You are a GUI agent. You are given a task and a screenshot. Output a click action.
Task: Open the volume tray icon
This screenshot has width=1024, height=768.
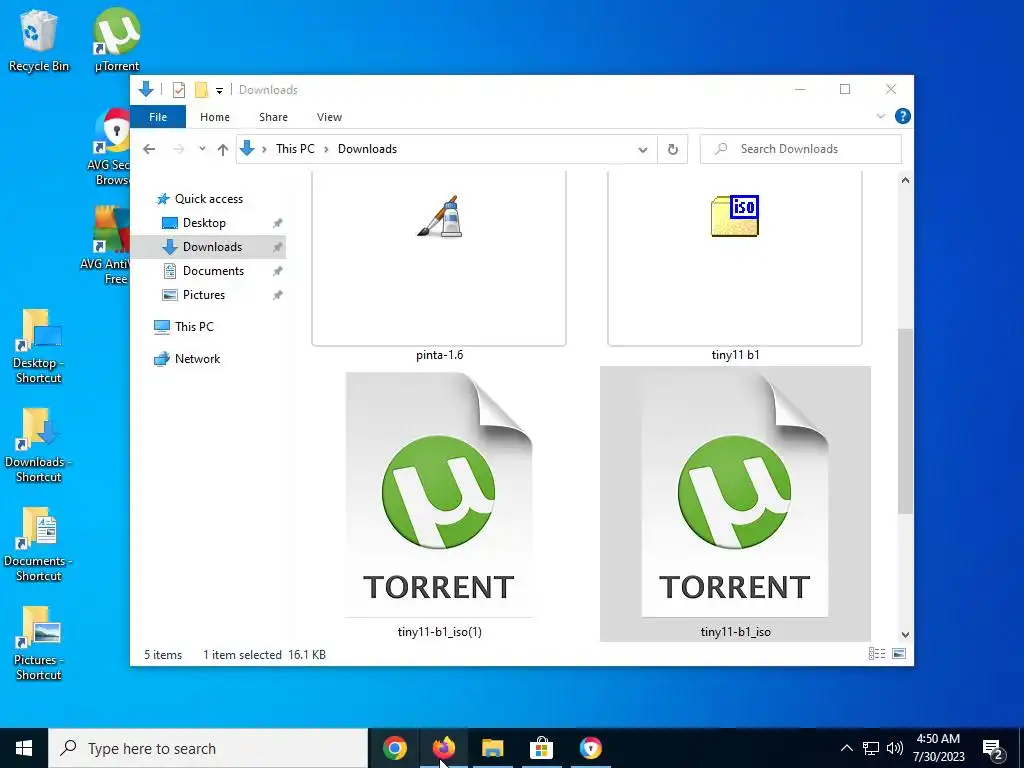895,748
